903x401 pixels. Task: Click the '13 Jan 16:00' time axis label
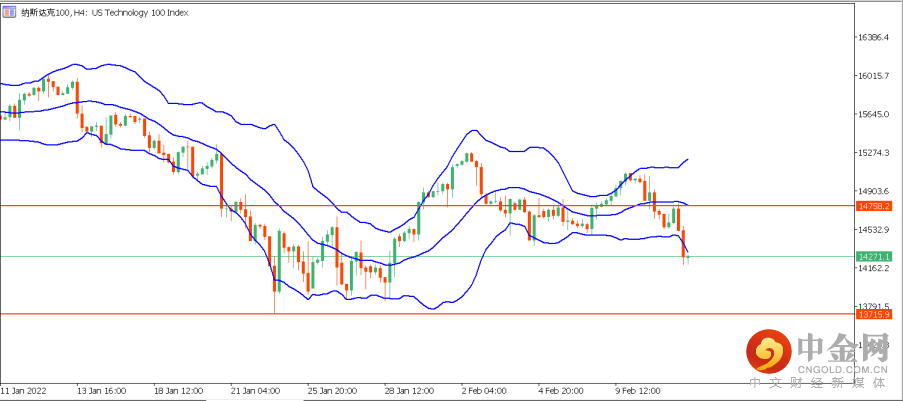point(101,391)
